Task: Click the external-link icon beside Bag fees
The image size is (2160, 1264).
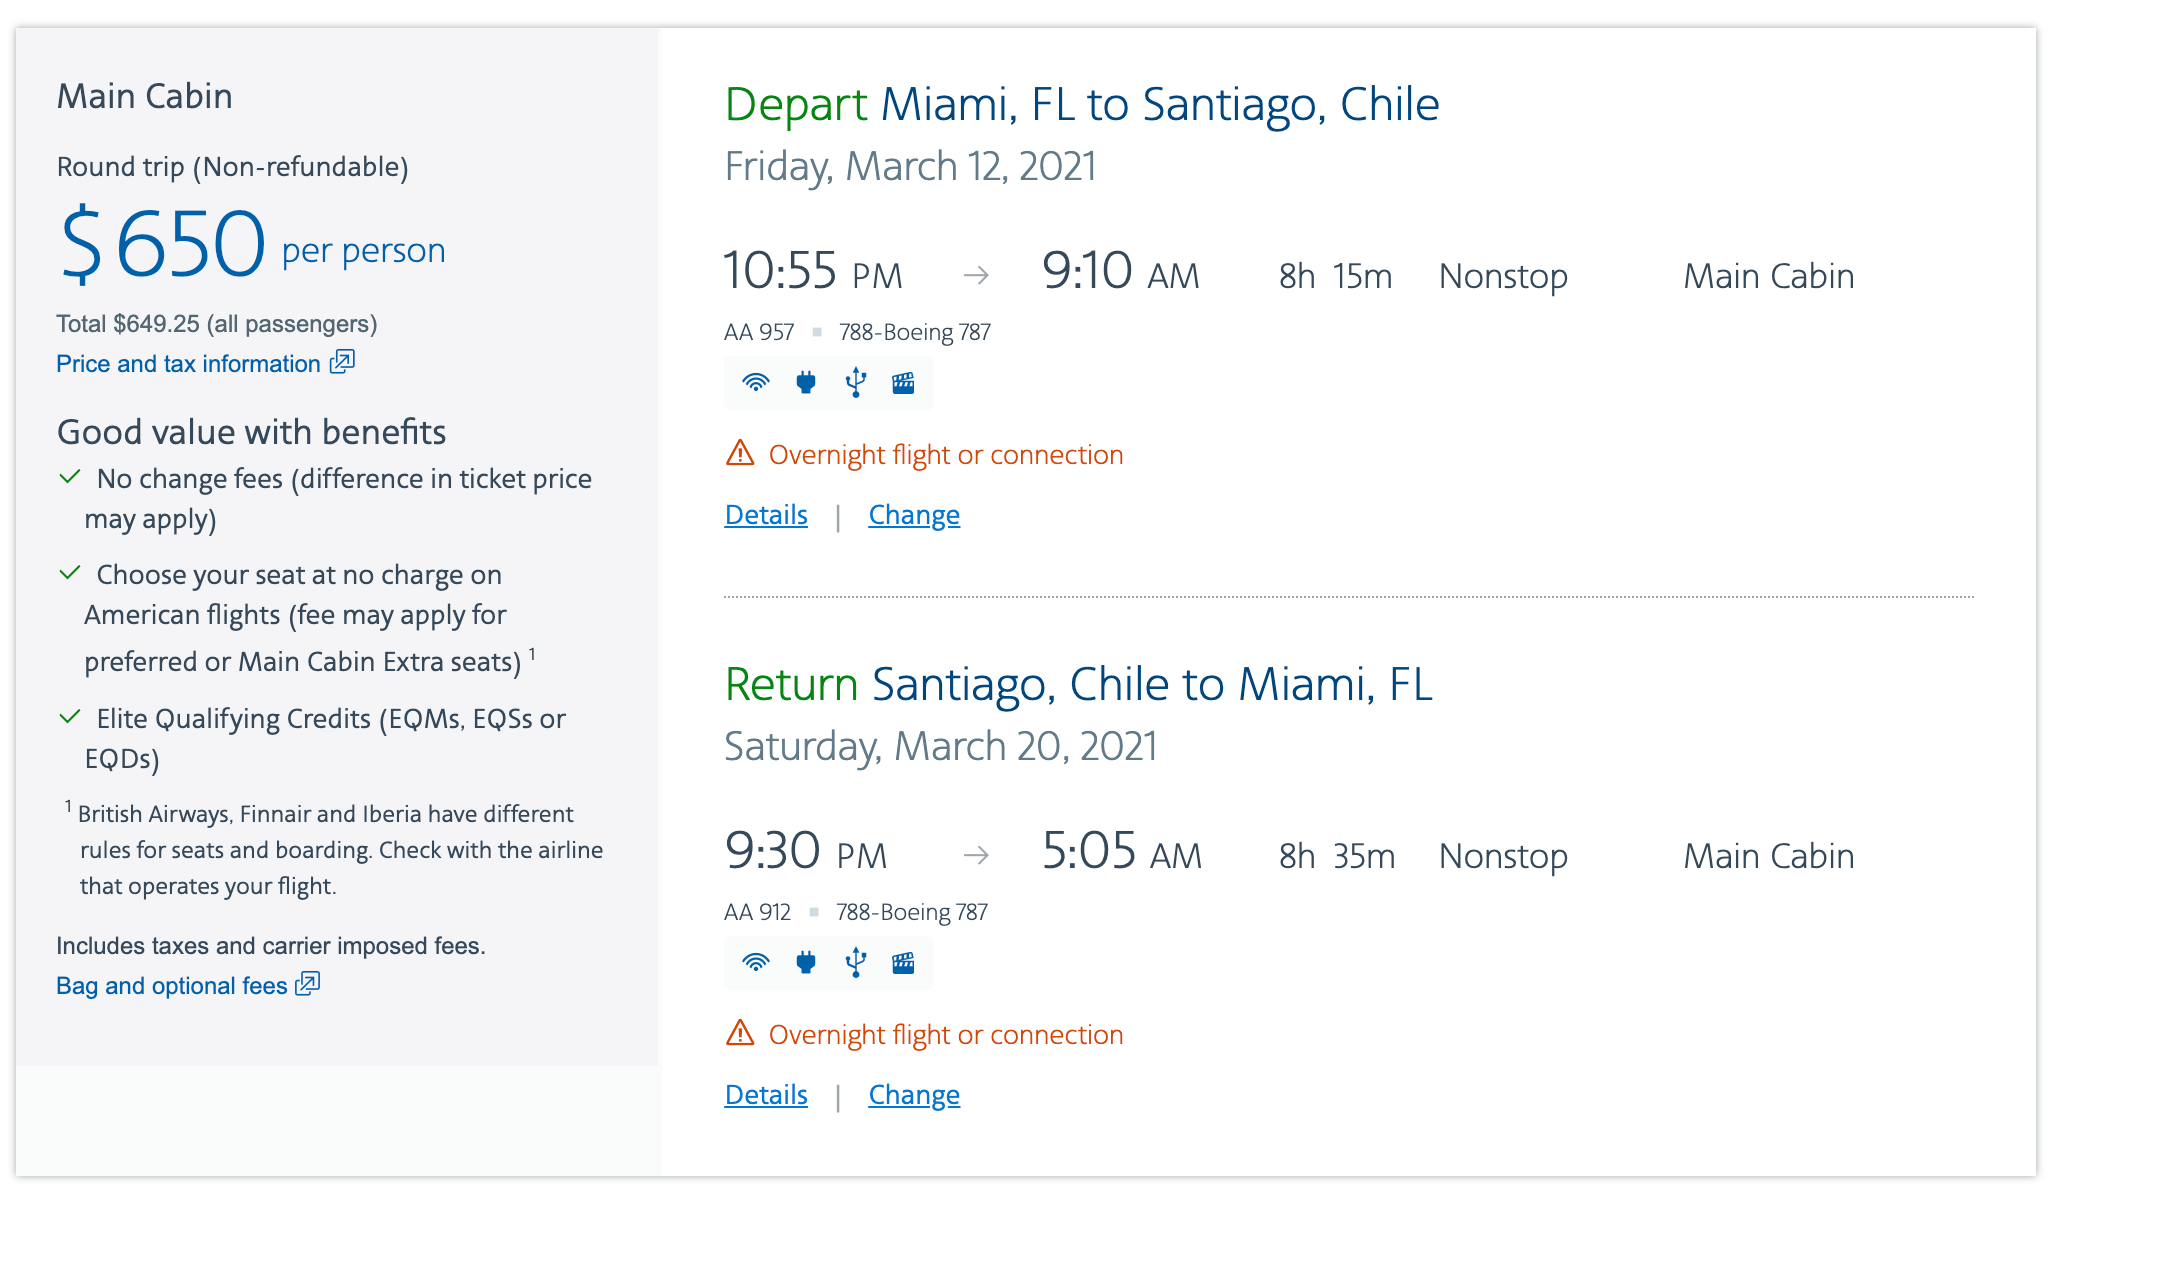Action: (x=308, y=984)
